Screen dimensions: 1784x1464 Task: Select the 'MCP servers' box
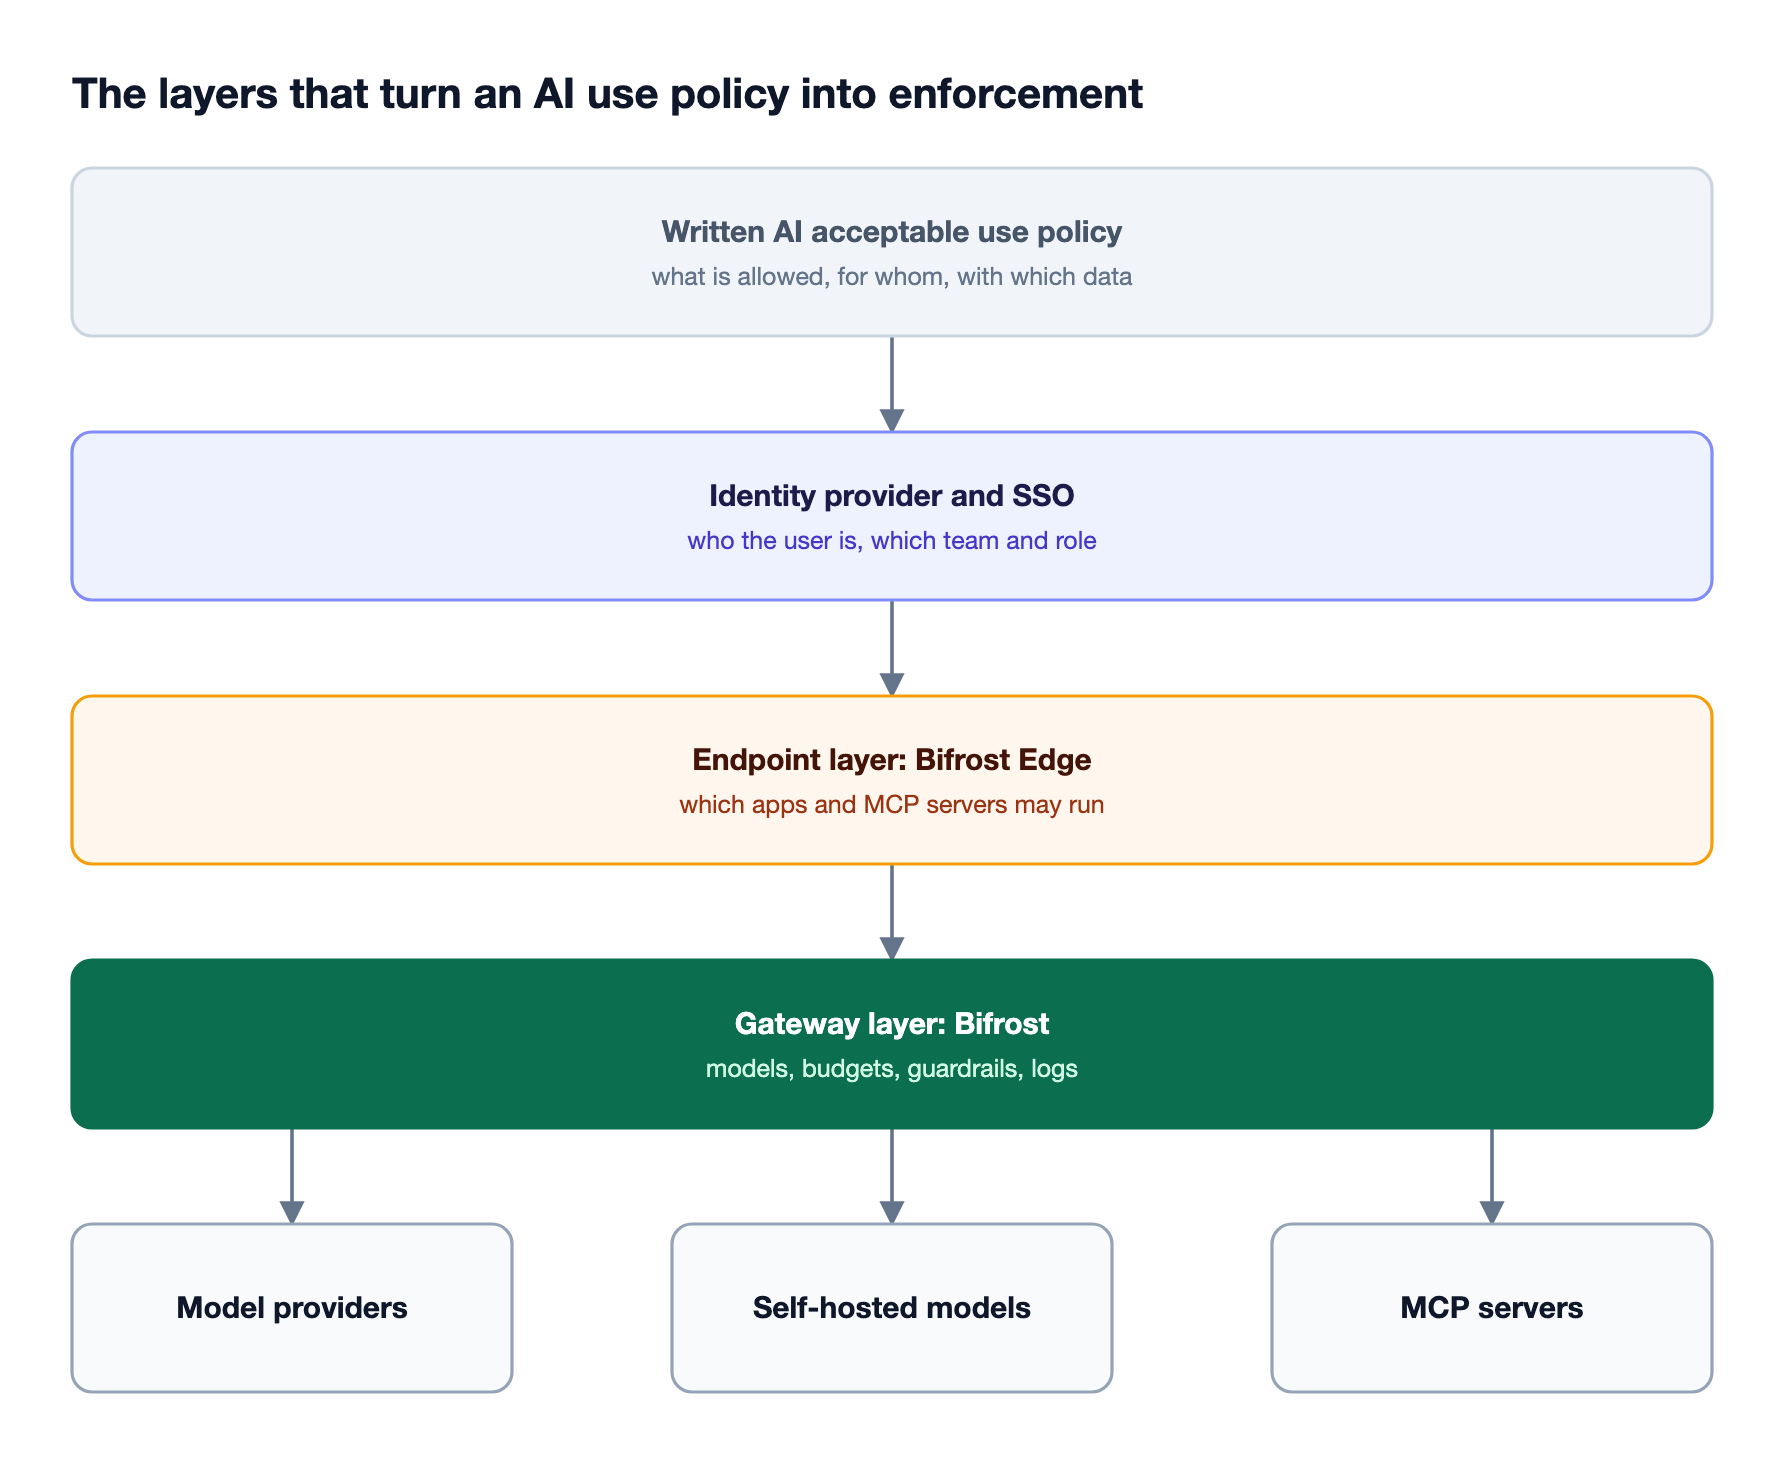(1492, 1308)
